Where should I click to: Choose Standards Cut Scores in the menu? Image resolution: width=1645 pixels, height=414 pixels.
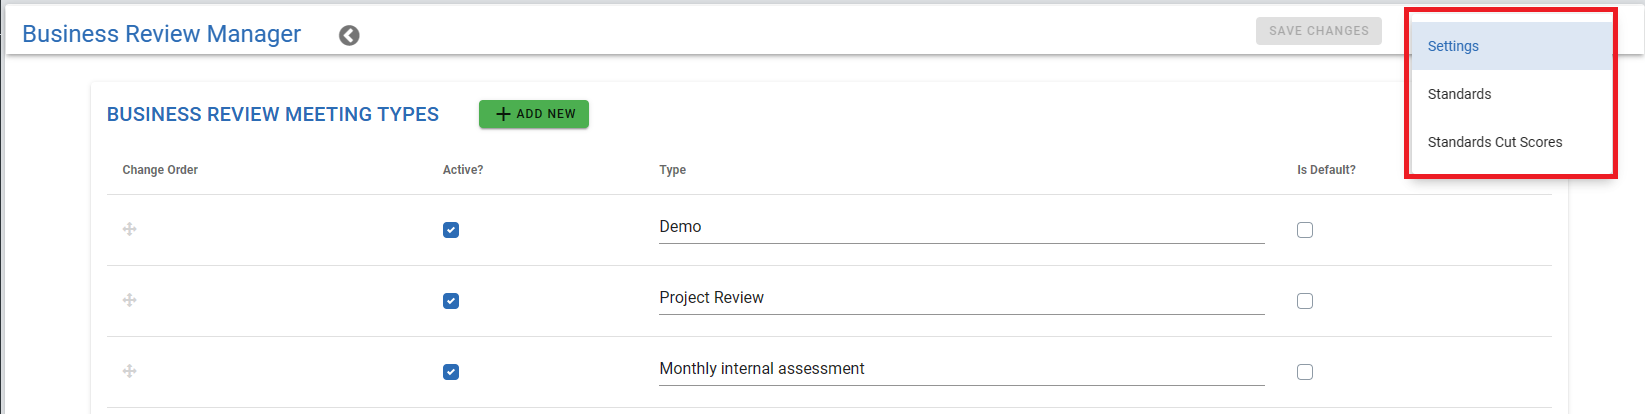point(1494,142)
